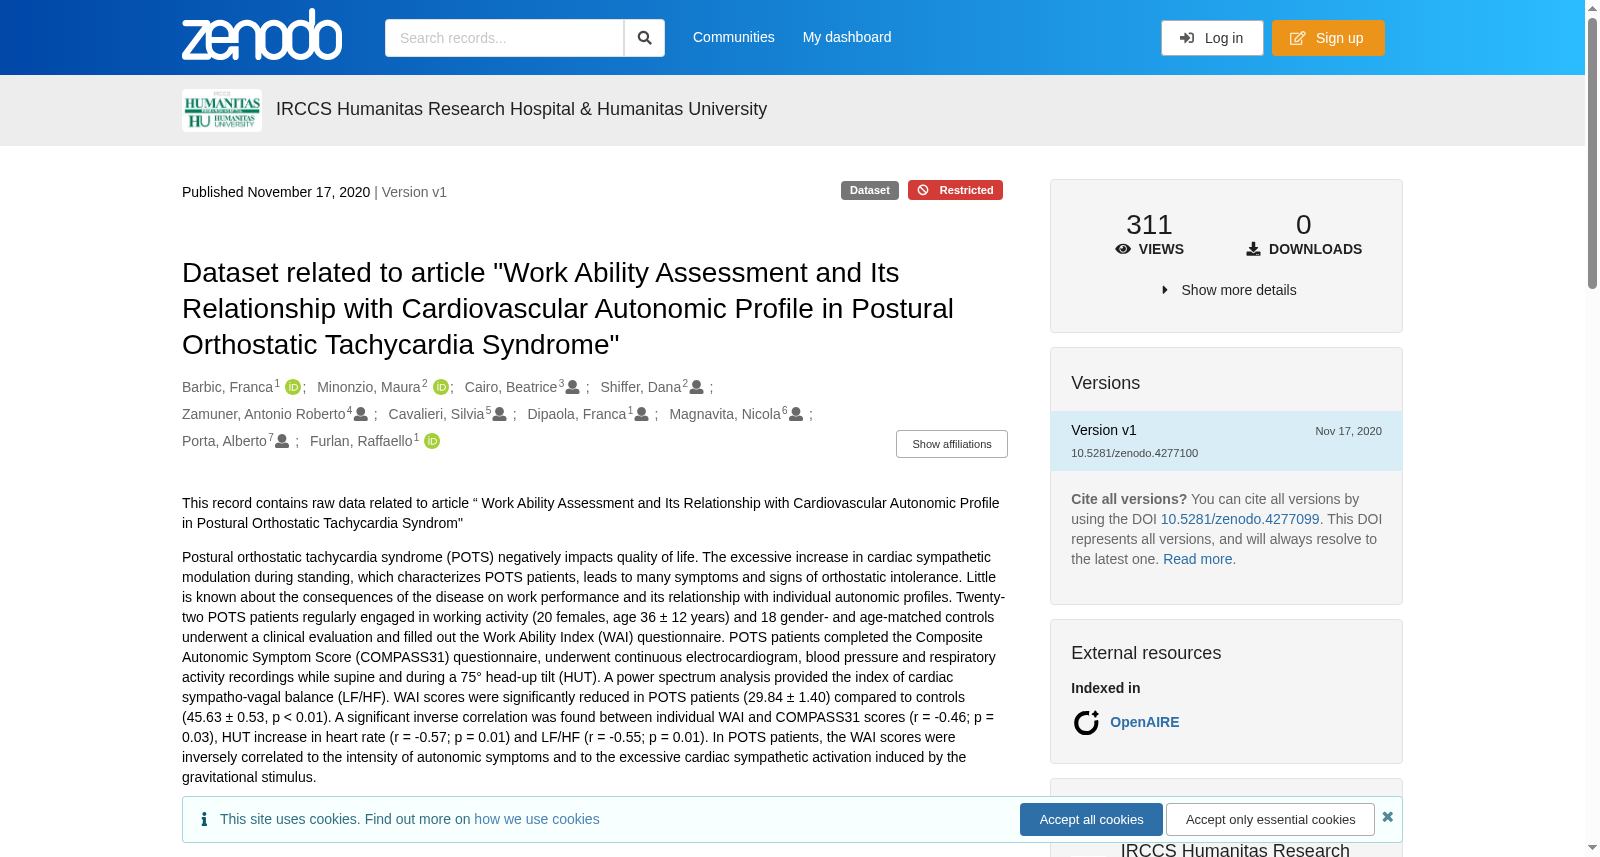Click the OpenAIRE logo icon
This screenshot has height=857, width=1600.
tap(1086, 722)
